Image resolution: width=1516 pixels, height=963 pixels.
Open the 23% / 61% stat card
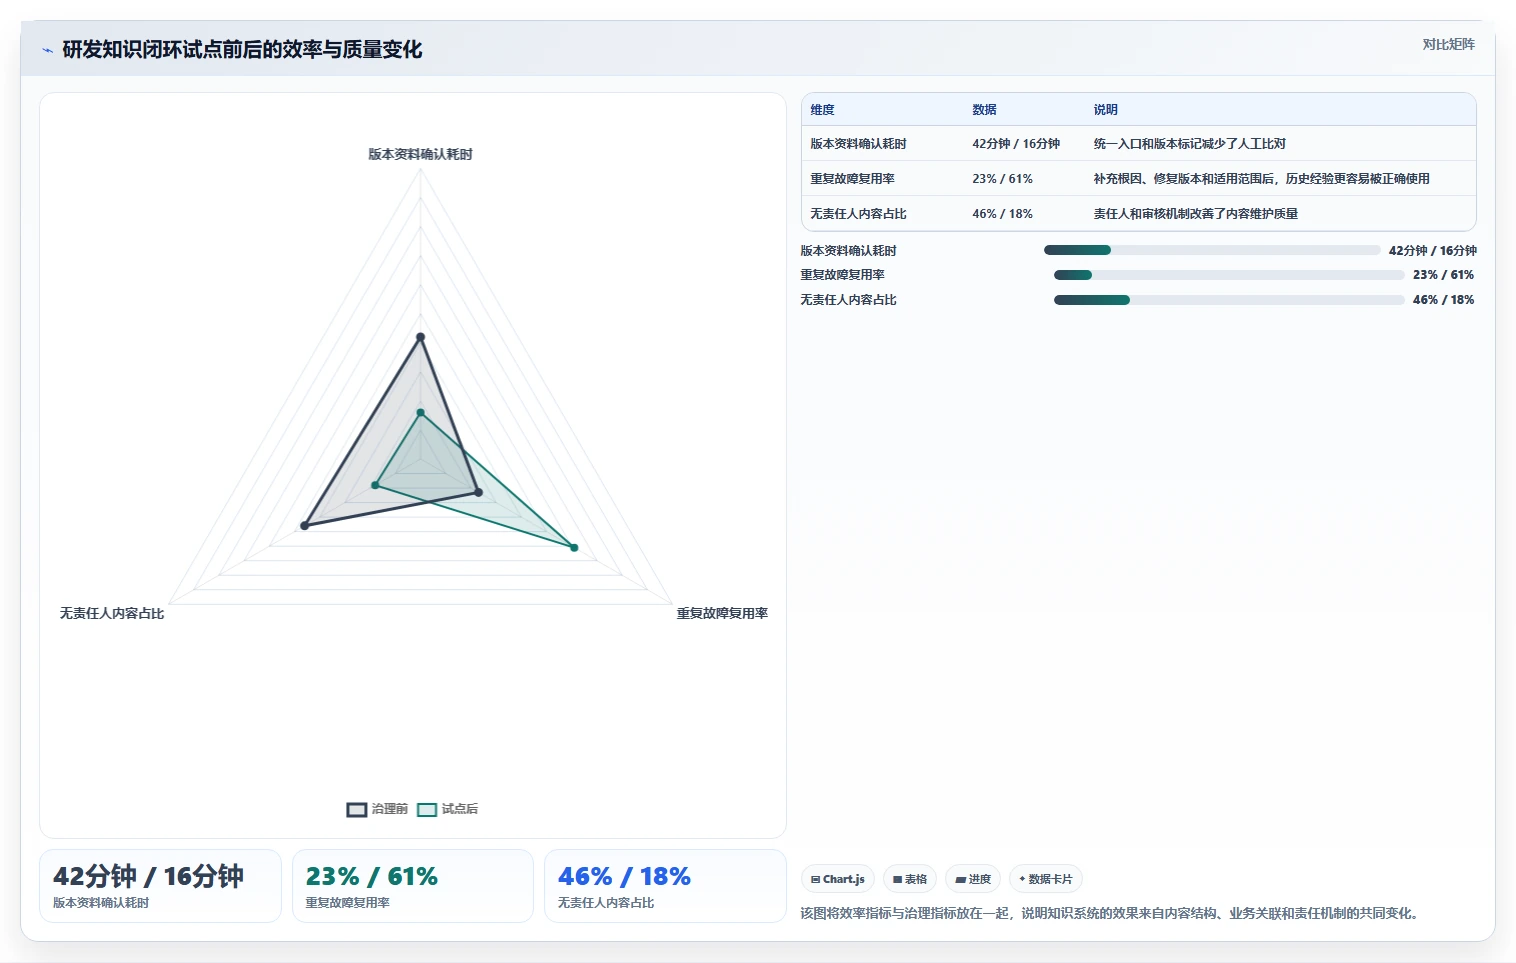pos(412,886)
